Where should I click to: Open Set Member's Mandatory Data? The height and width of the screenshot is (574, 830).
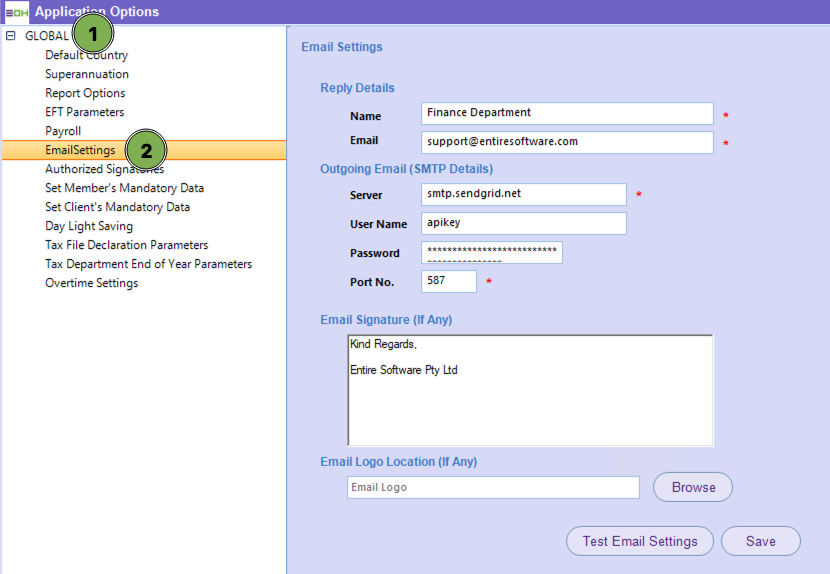click(x=124, y=188)
